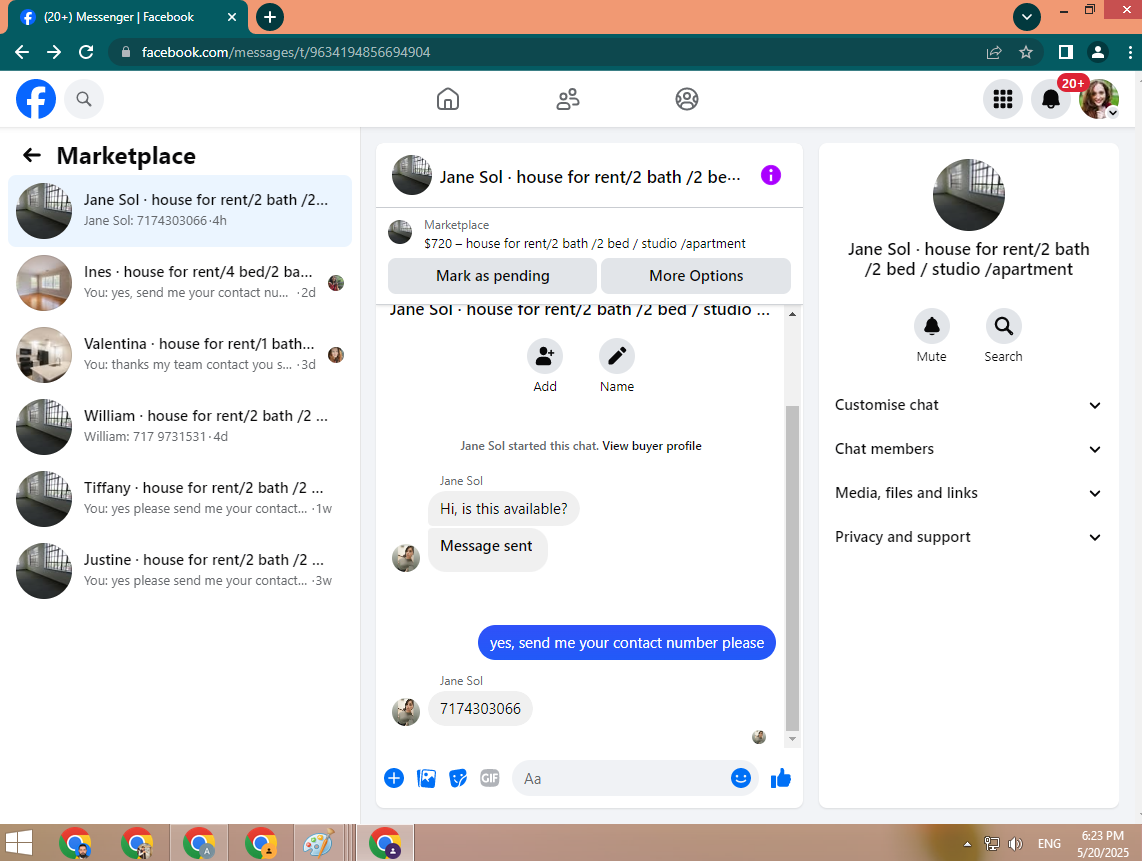Screen dimensions: 1142x861
Task: Open the Tiffany house for rent conversation
Action: (180, 499)
